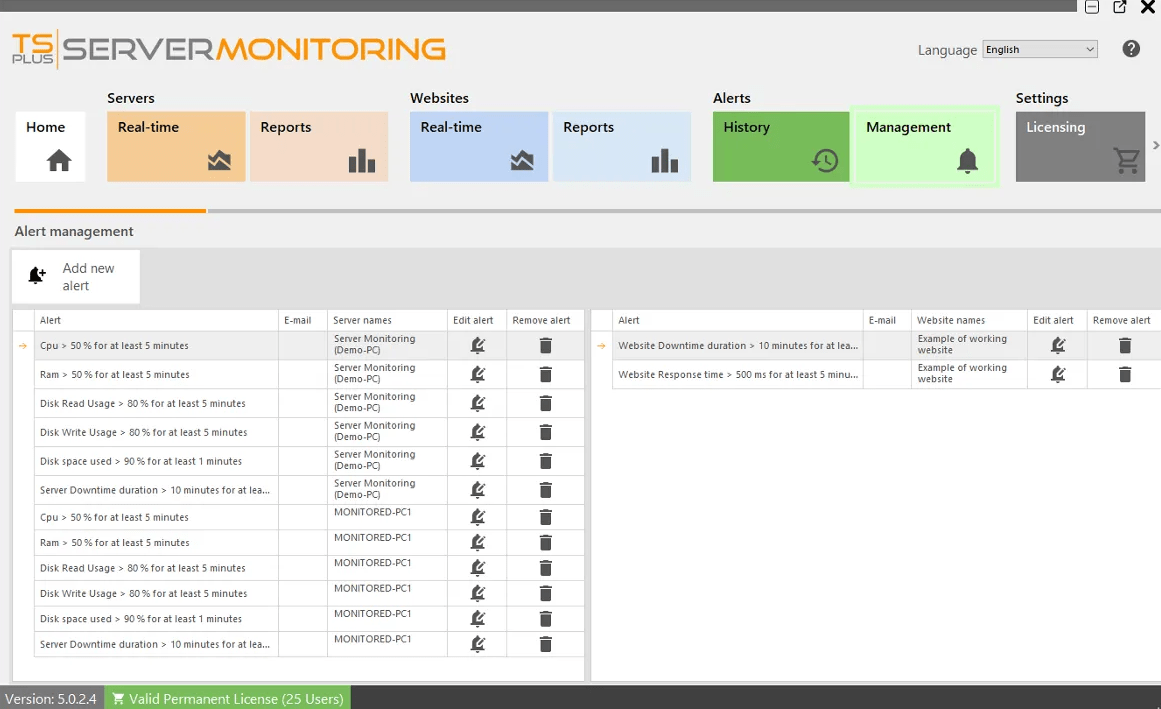The height and width of the screenshot is (709, 1161).
Task: Edit Demo-PC Ram > 50 % alert
Action: 478,374
